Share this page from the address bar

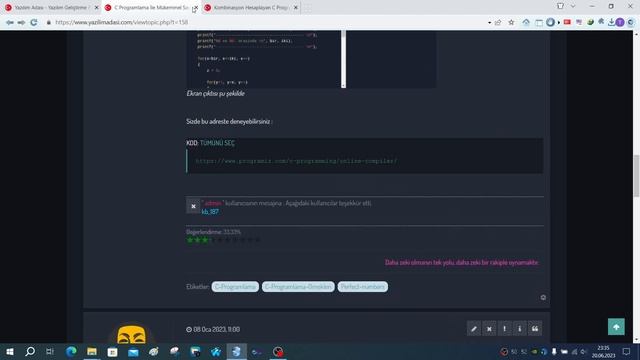pos(498,22)
